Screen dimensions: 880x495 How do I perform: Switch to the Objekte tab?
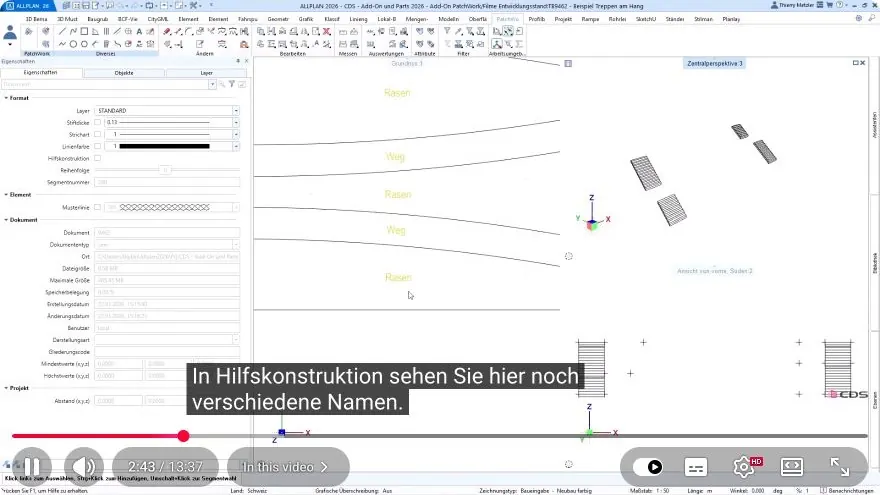[x=124, y=73]
